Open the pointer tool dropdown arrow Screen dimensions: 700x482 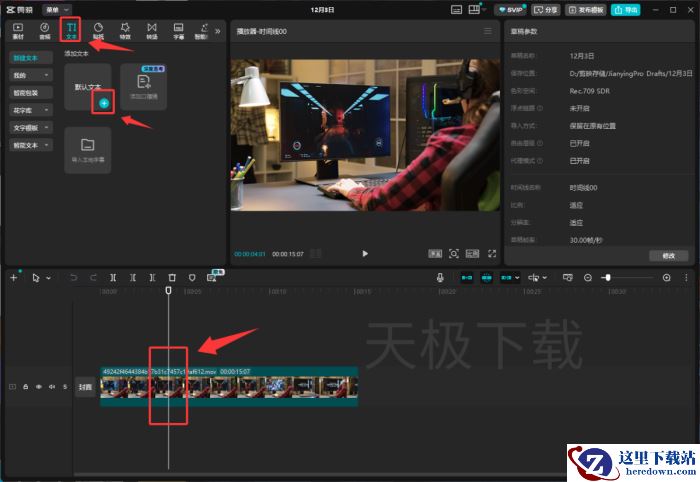[x=48, y=278]
